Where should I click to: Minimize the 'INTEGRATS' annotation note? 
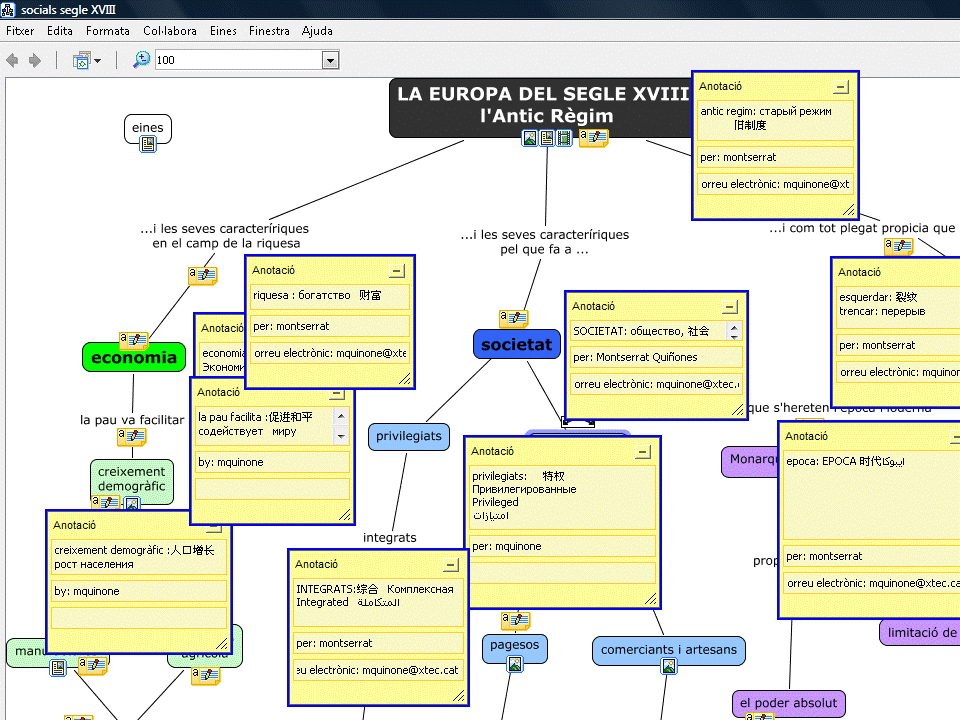pos(451,565)
